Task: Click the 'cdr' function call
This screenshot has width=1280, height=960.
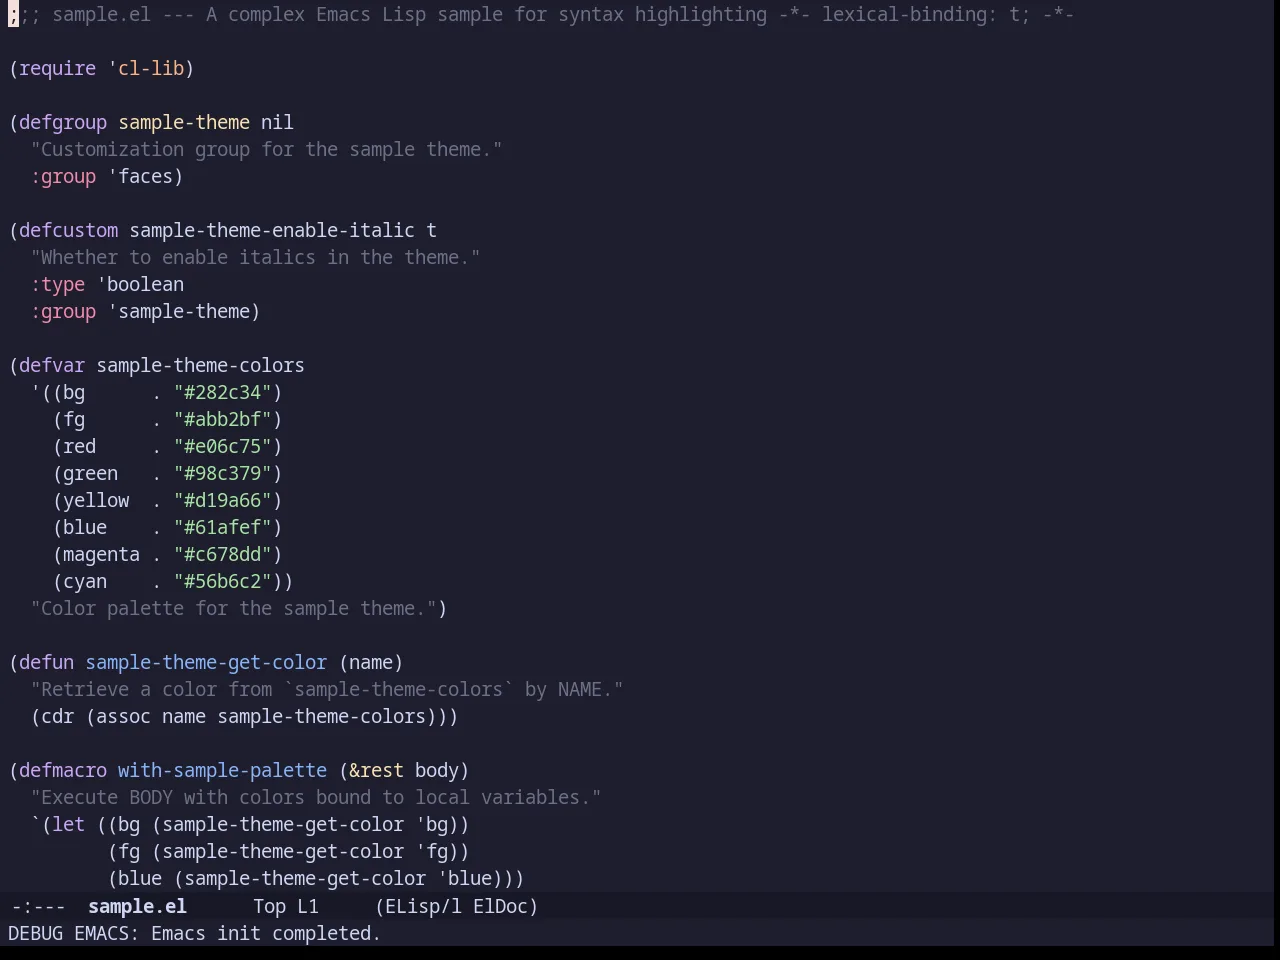Action: [x=57, y=716]
